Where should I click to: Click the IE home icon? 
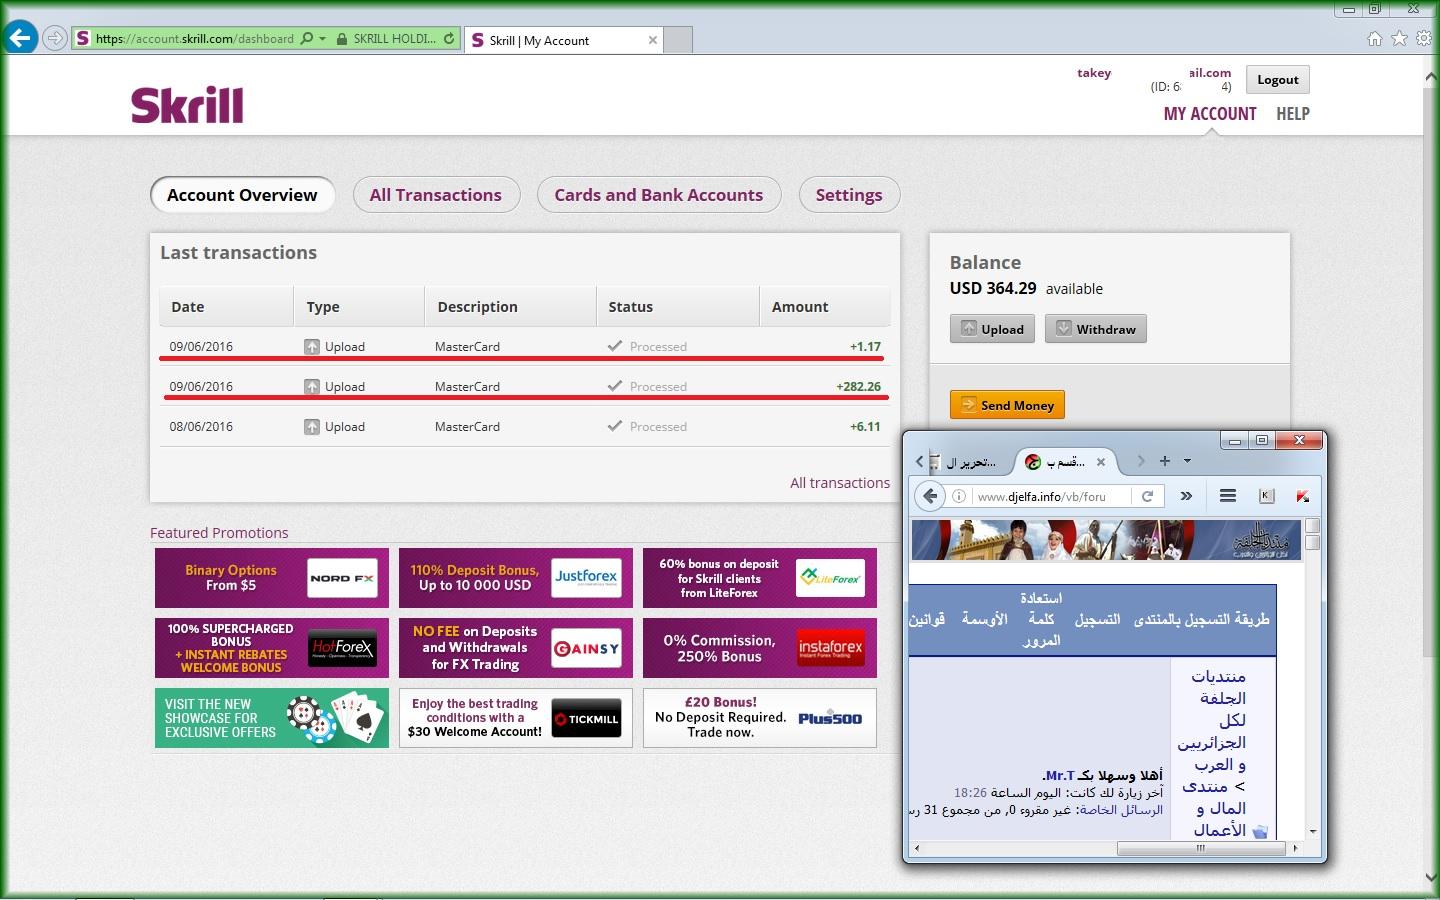pos(1375,39)
